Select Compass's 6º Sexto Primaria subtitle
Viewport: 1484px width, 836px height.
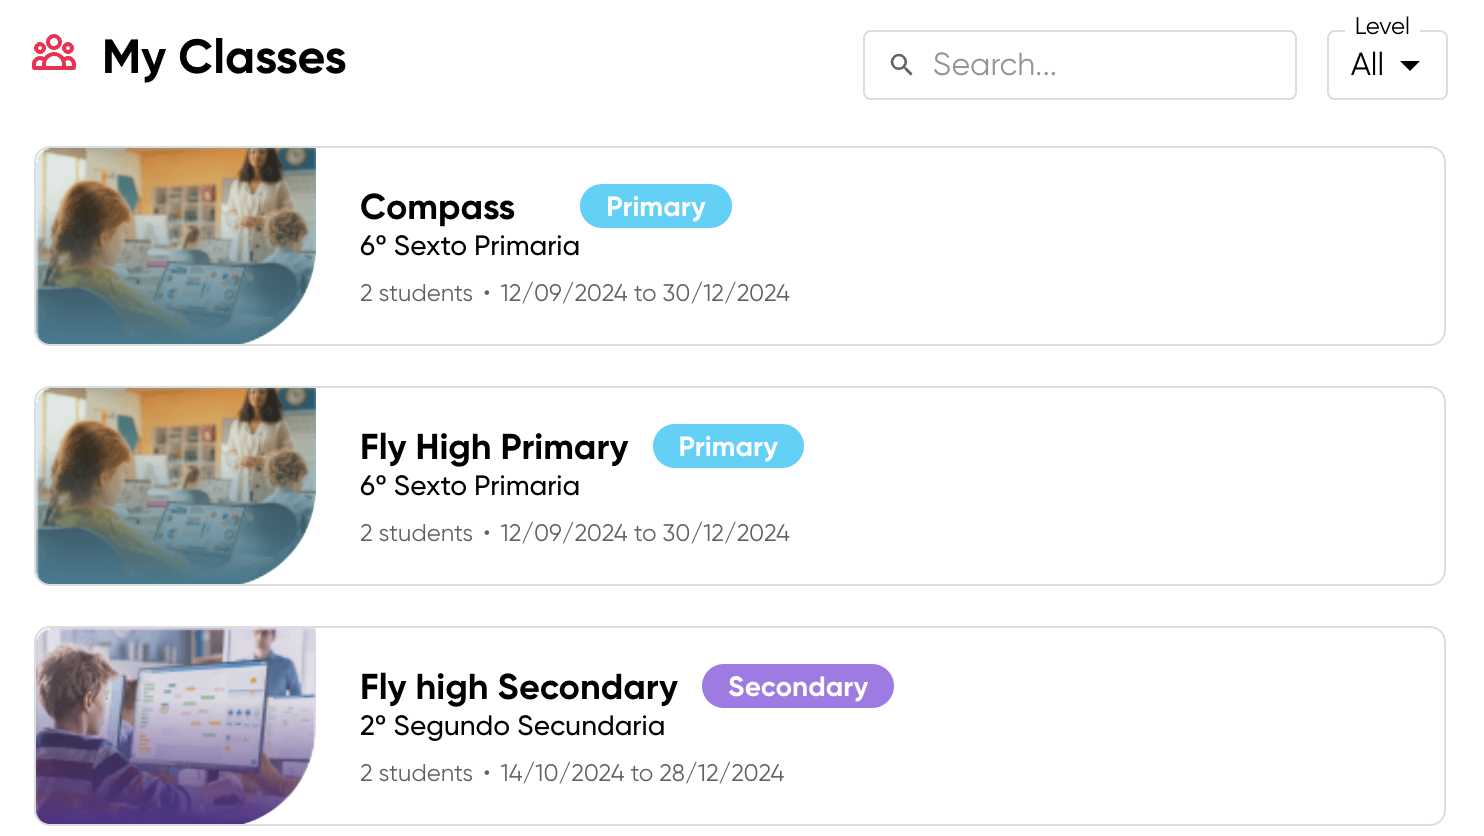click(469, 246)
